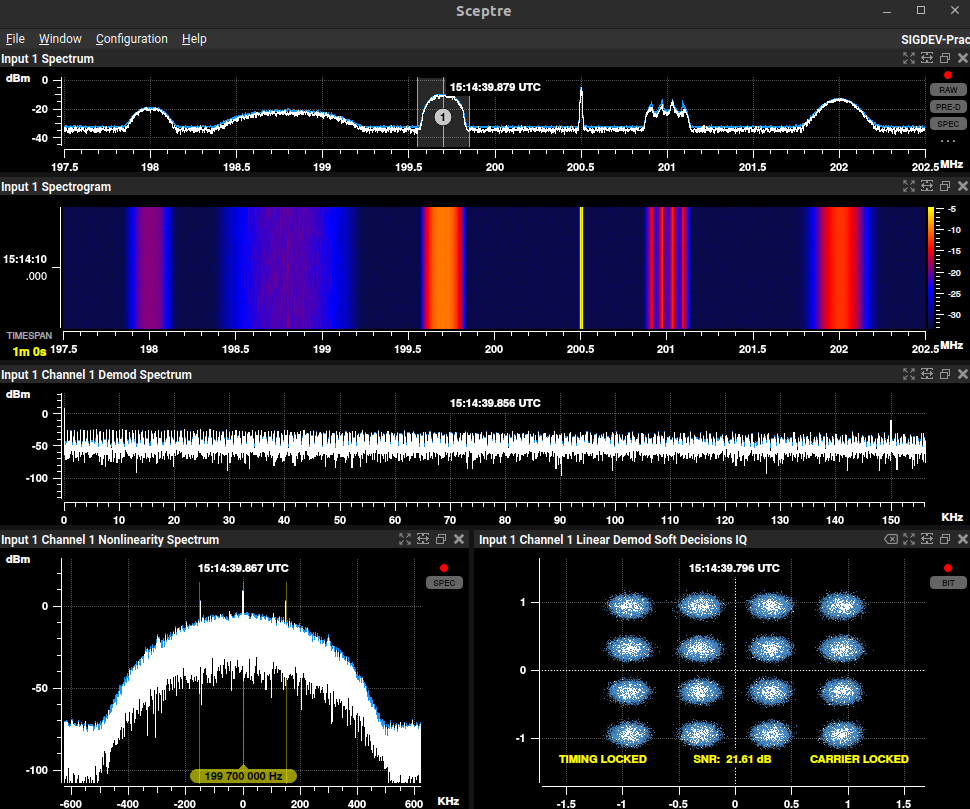The height and width of the screenshot is (809, 970).
Task: Click the clear (backspace) icon on IQ panel
Action: pos(891,540)
